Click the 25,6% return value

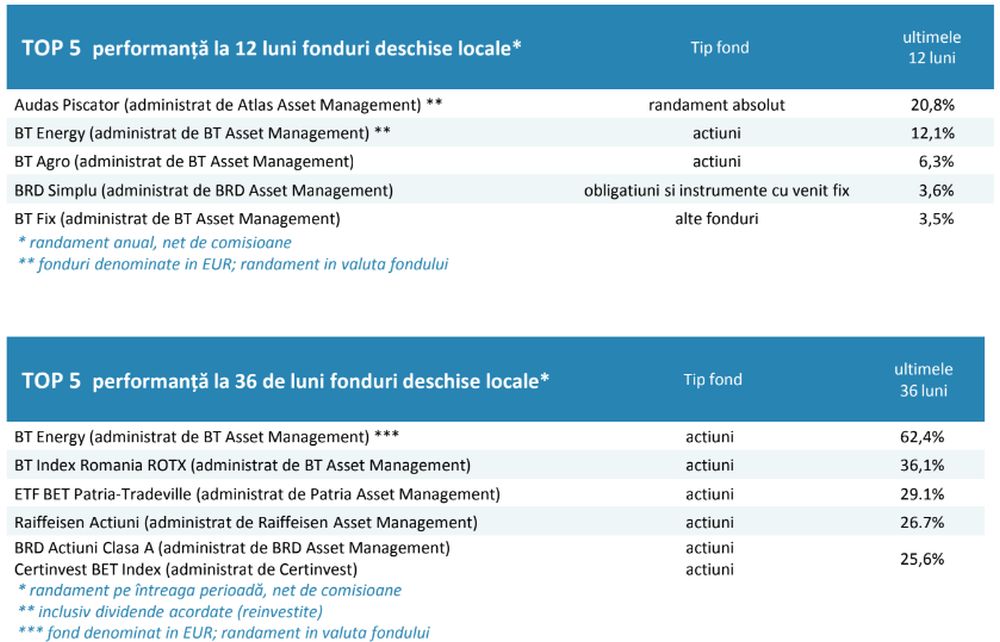(x=922, y=559)
